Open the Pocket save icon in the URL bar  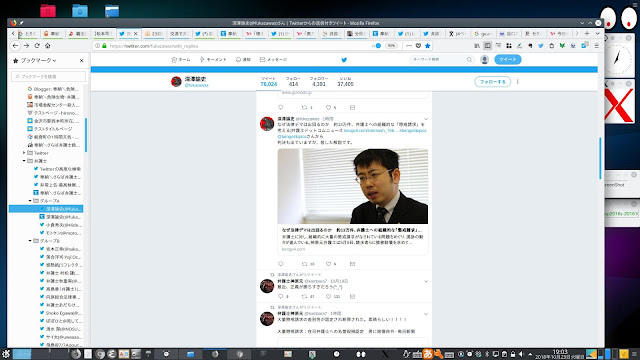pyautogui.click(x=418, y=46)
